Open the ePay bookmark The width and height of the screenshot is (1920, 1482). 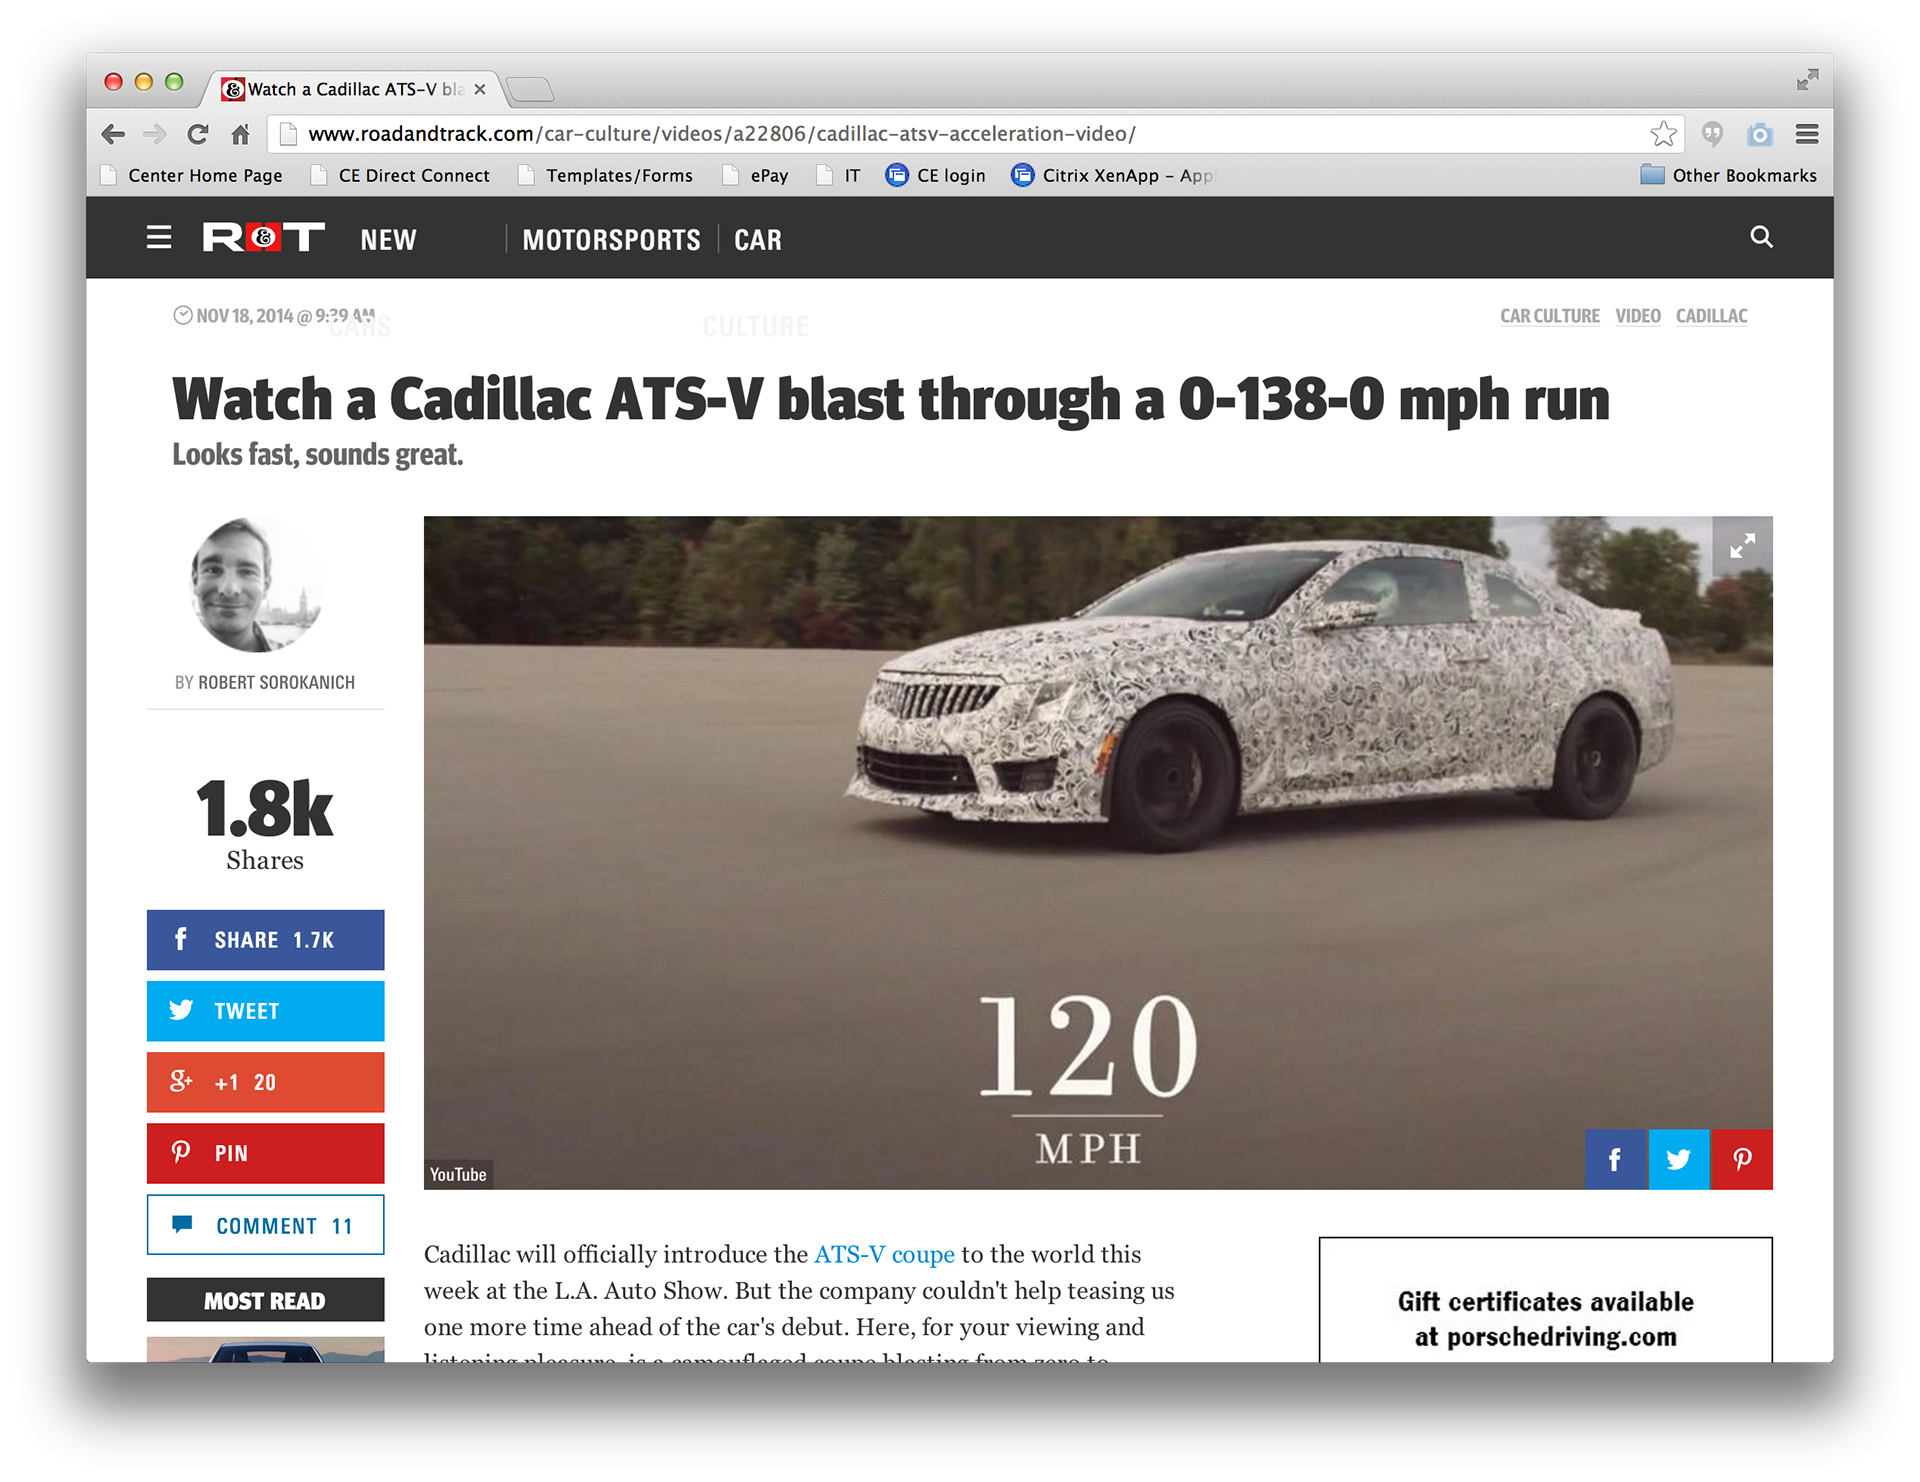click(756, 176)
